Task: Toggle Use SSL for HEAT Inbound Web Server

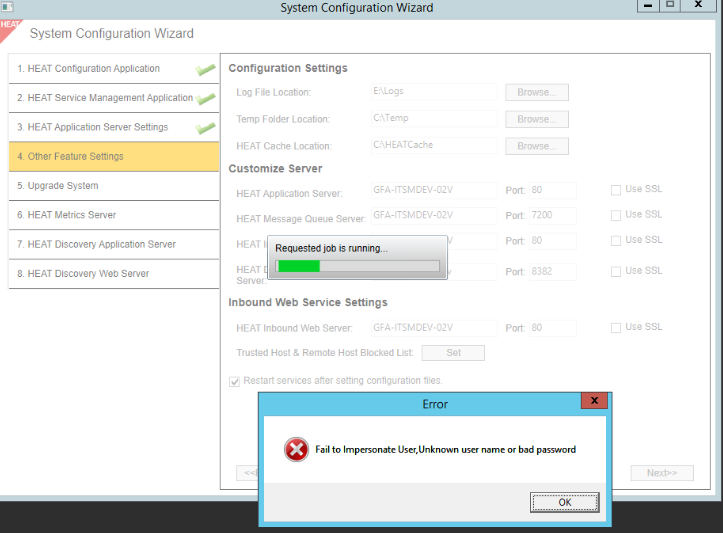Action: [616, 327]
